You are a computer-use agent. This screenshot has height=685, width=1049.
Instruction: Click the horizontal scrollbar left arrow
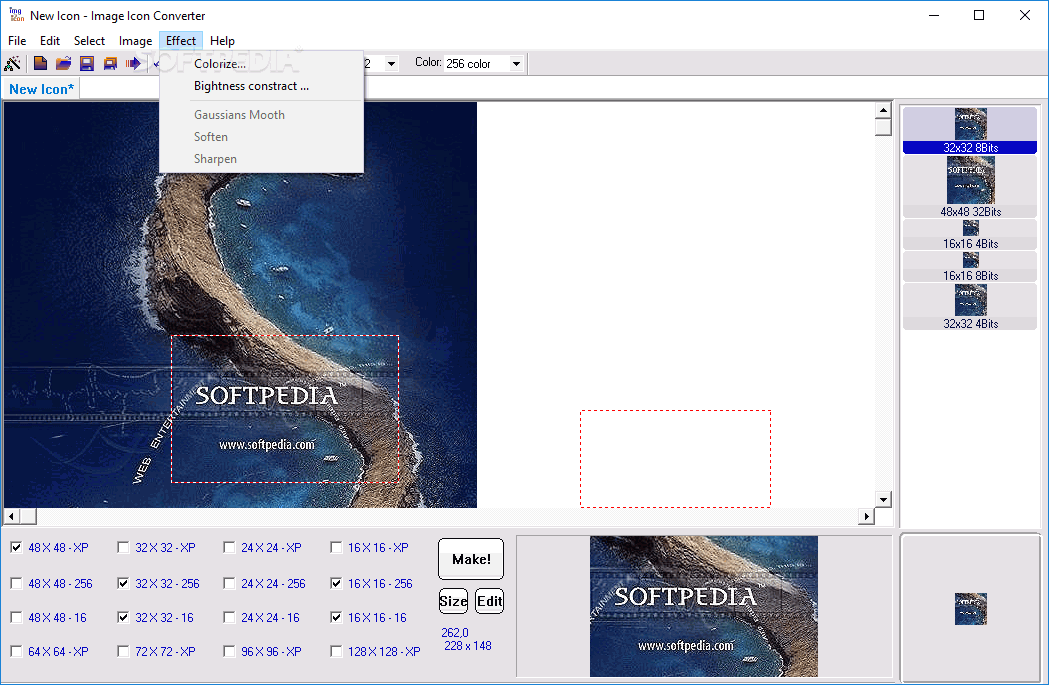[x=11, y=516]
